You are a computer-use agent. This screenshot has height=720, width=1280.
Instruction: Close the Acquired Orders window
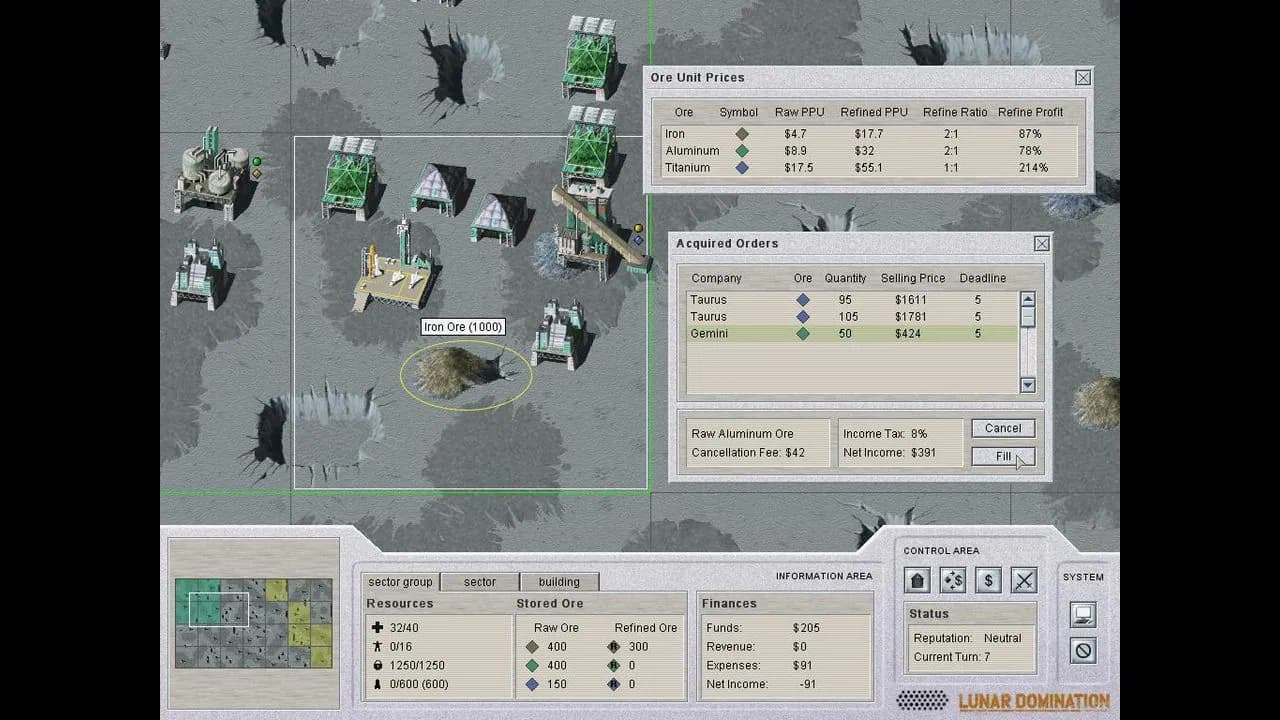[x=1042, y=244]
